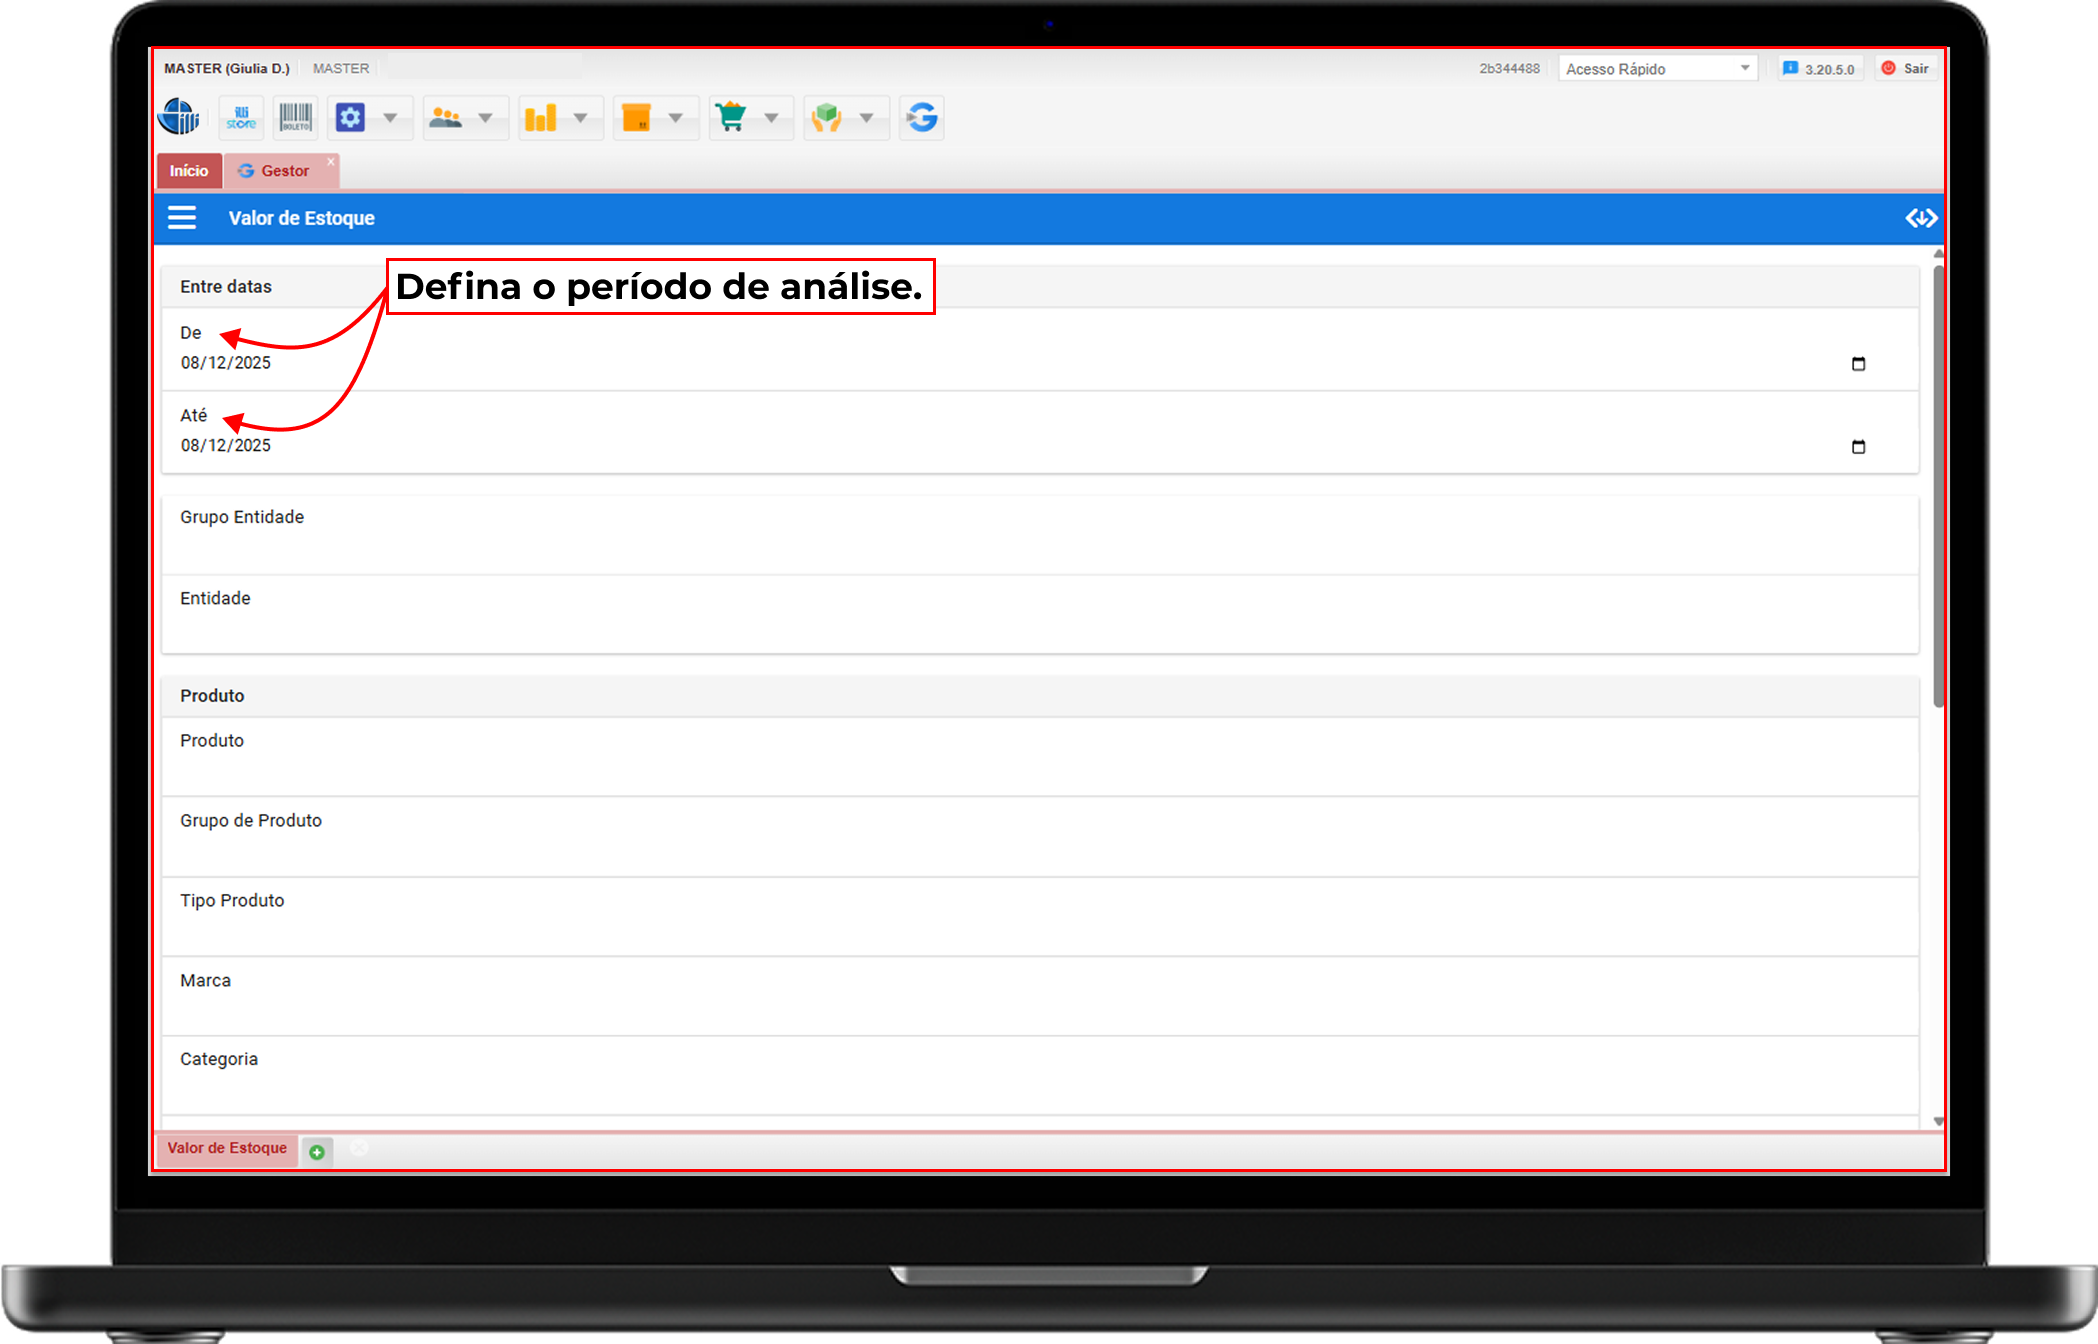This screenshot has width=2098, height=1344.
Task: Click the blue G Gestor toolbar icon
Action: pyautogui.click(x=922, y=118)
